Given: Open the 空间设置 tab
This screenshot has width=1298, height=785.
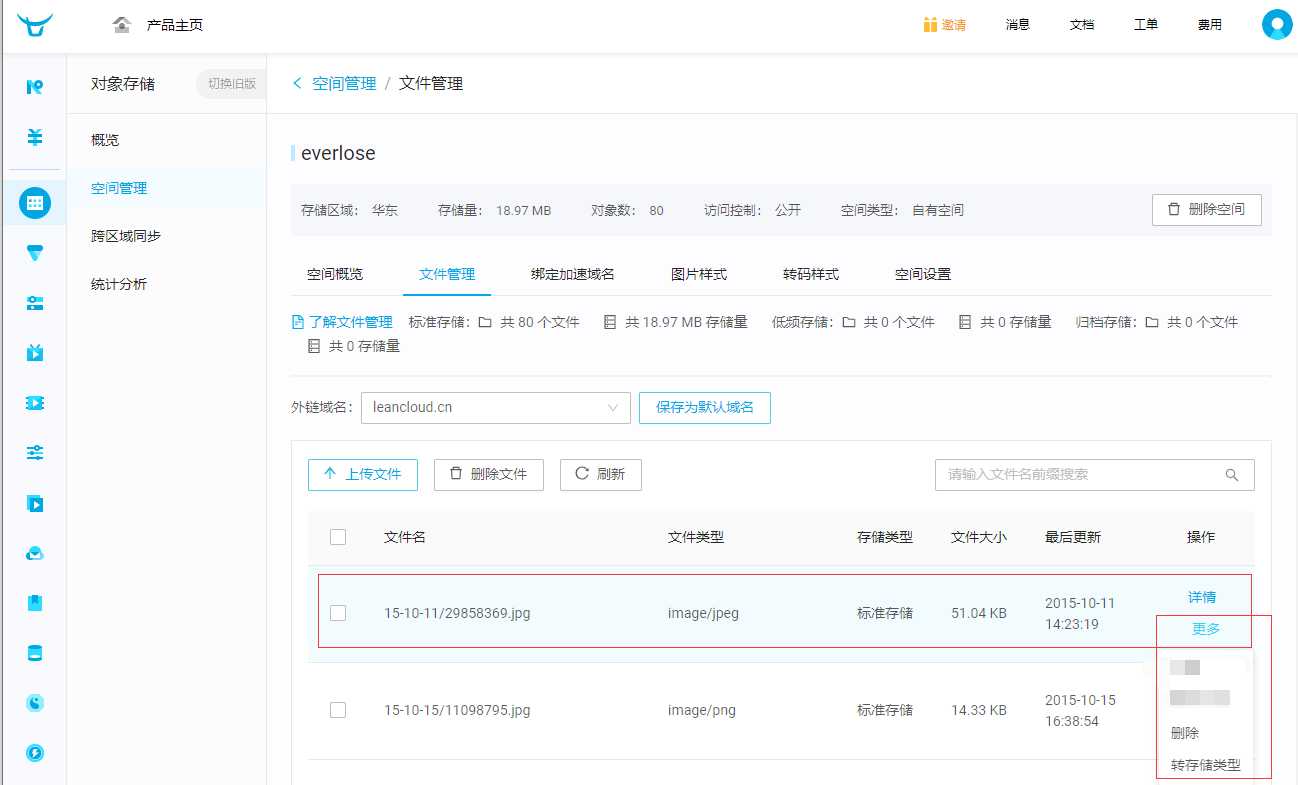Looking at the screenshot, I should [x=923, y=274].
